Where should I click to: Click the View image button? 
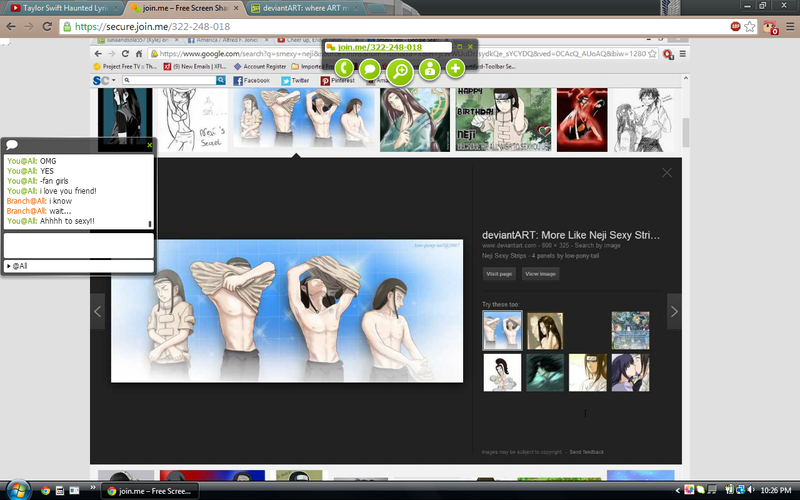[540, 274]
